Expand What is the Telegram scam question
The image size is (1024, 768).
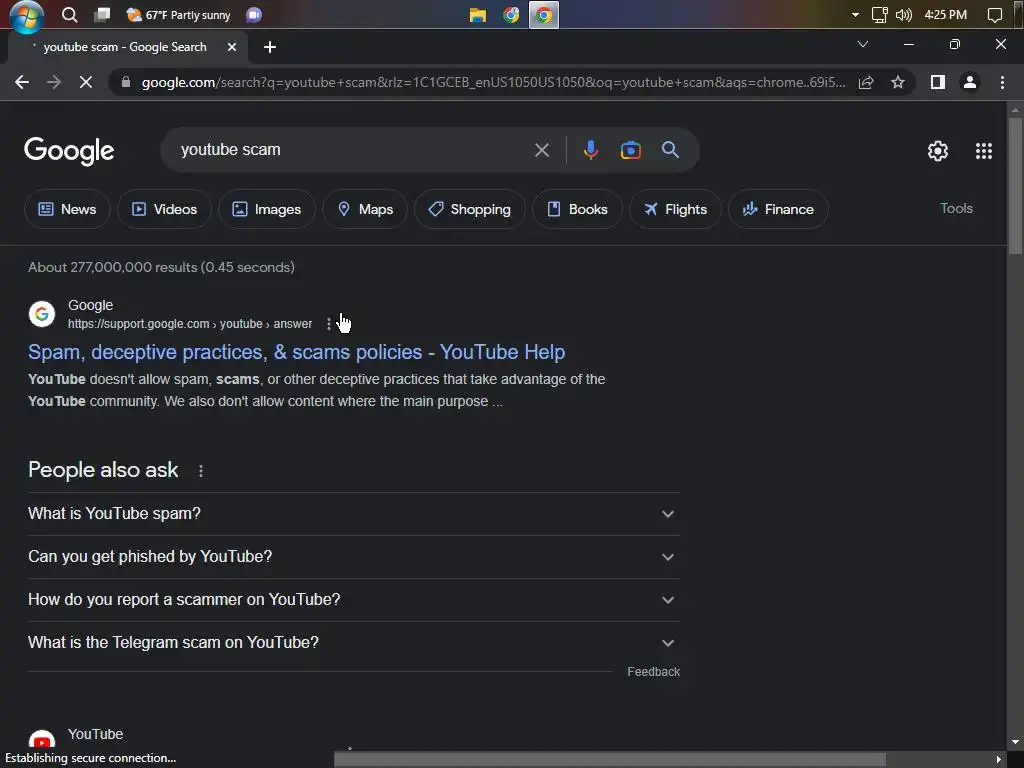click(x=353, y=643)
